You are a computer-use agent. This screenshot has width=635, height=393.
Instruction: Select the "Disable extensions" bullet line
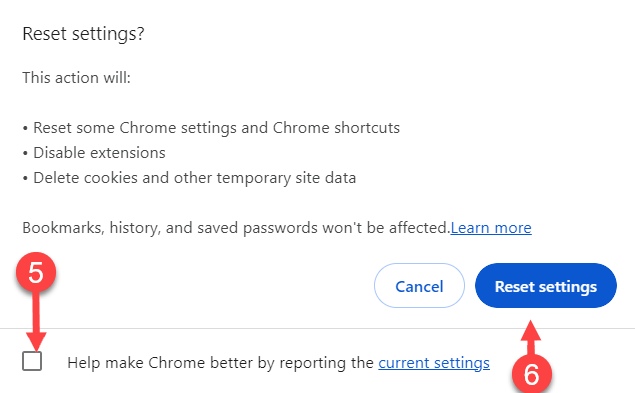click(94, 153)
